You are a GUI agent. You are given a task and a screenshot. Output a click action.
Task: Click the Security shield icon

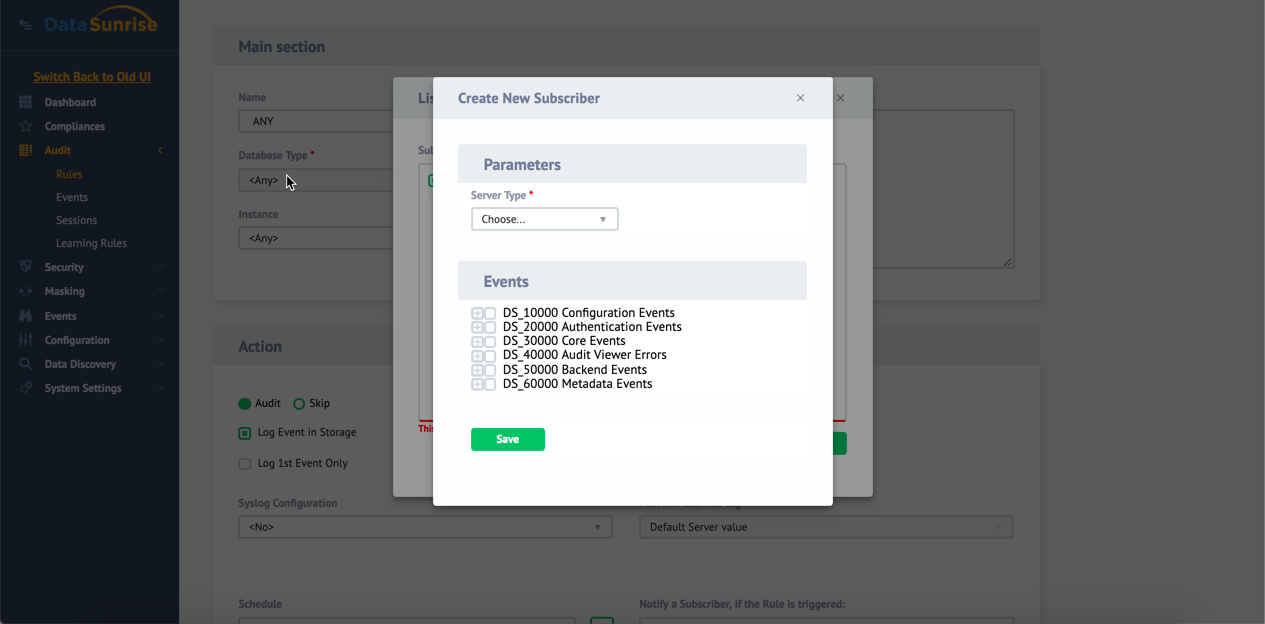coord(26,267)
